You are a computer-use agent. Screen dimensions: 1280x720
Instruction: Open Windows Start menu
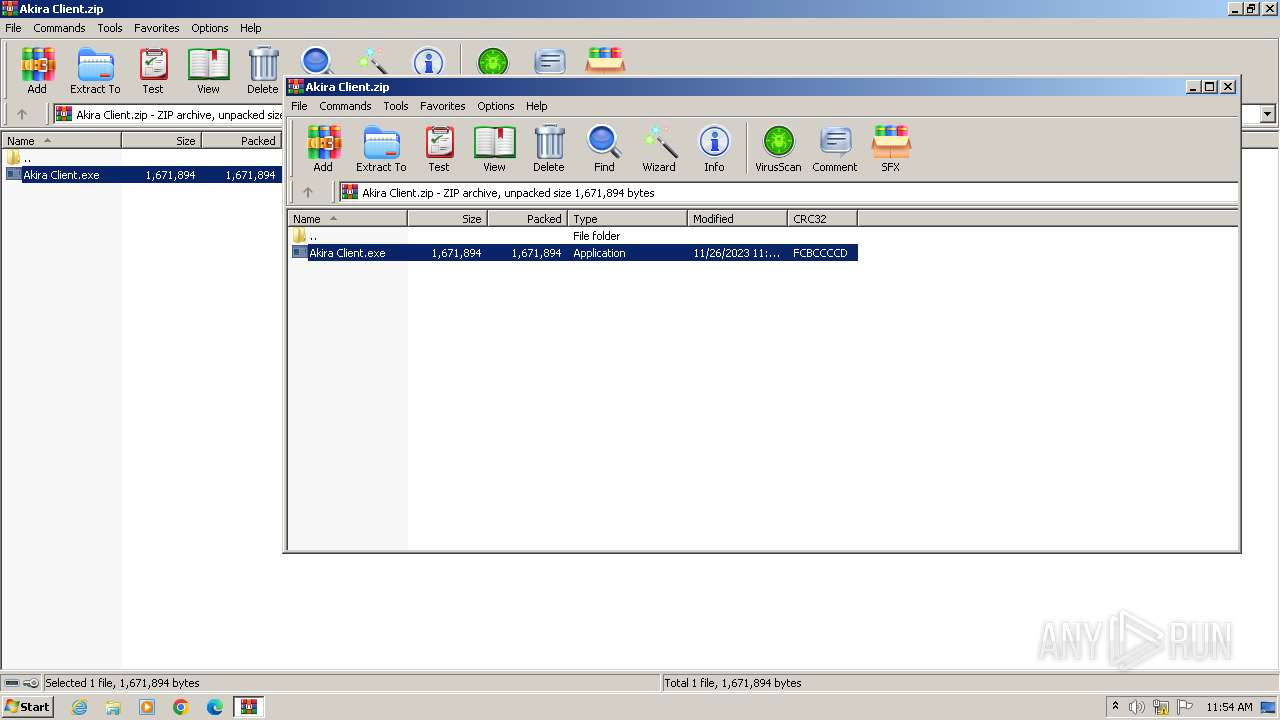[27, 706]
